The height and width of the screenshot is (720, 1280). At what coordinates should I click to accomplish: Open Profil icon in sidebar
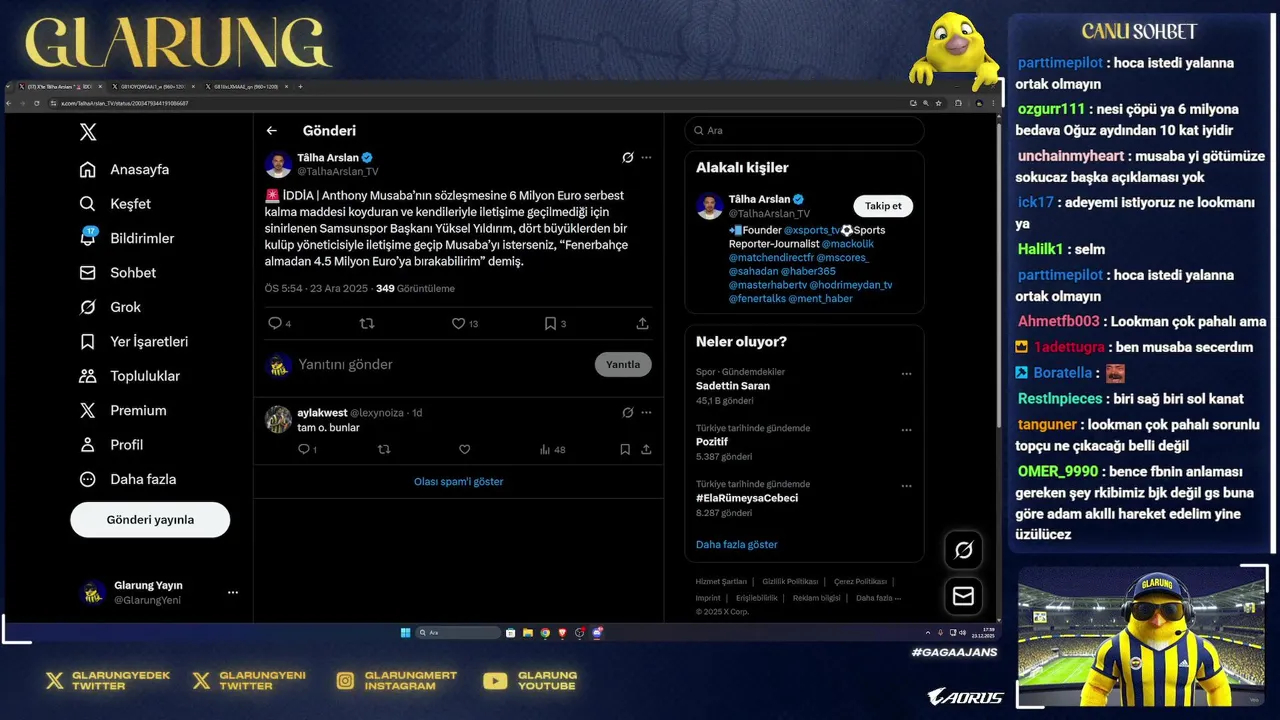[x=88, y=445]
